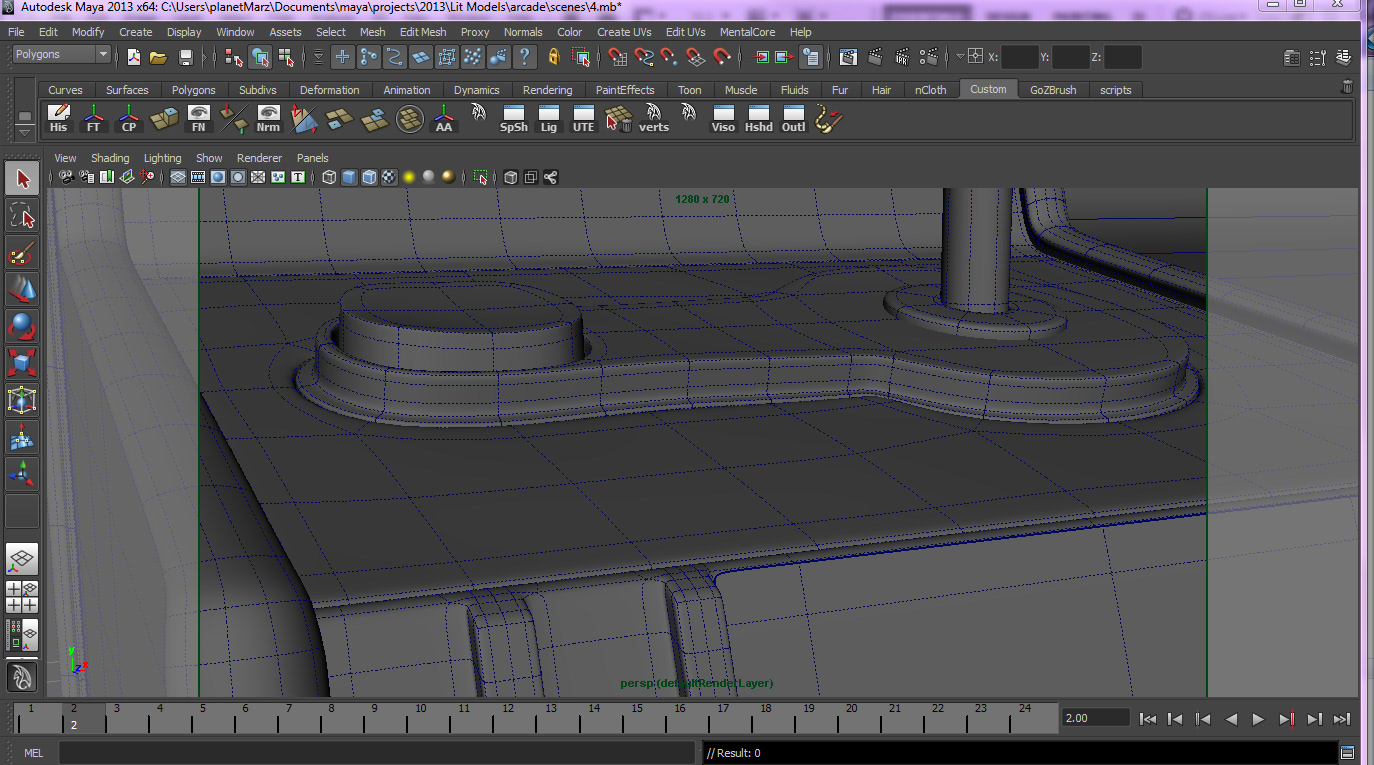Toggle the resolution gate in the viewport
This screenshot has height=765, width=1374.
coord(218,178)
